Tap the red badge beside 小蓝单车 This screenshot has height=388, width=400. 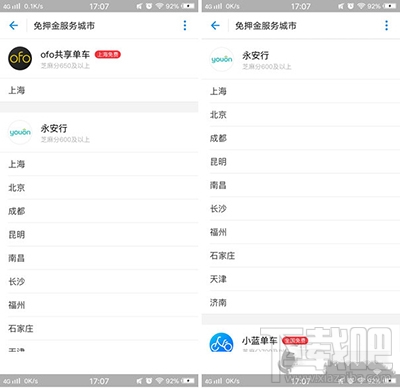click(295, 340)
